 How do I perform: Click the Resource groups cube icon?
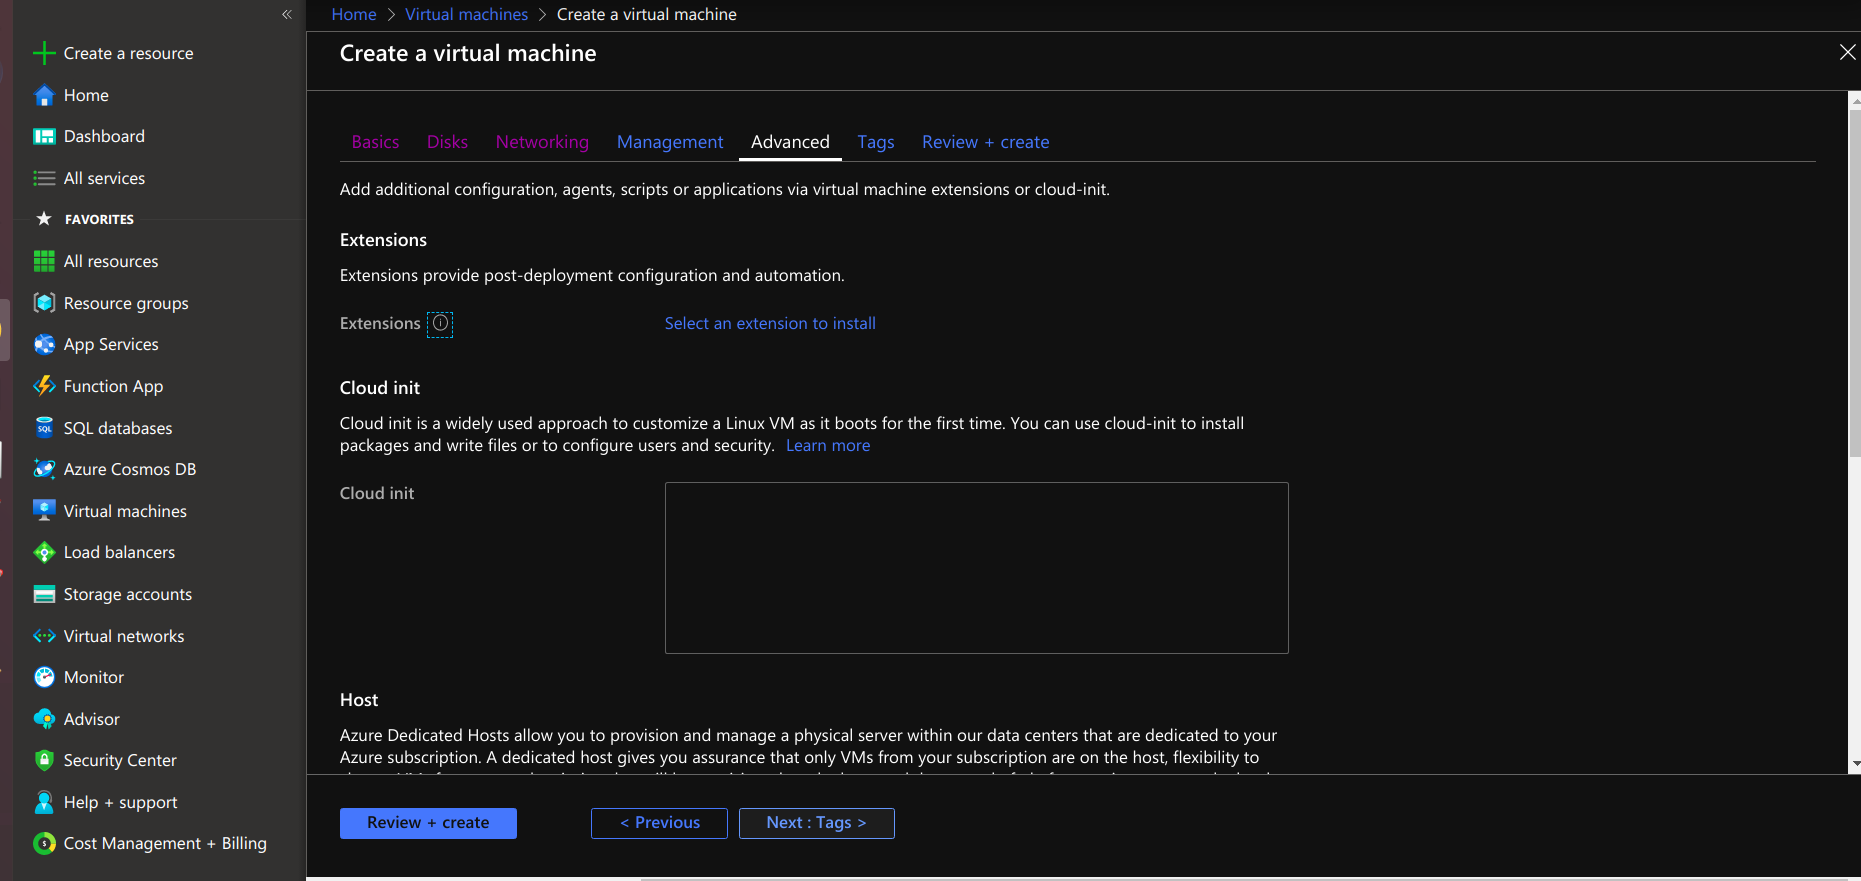coord(44,303)
